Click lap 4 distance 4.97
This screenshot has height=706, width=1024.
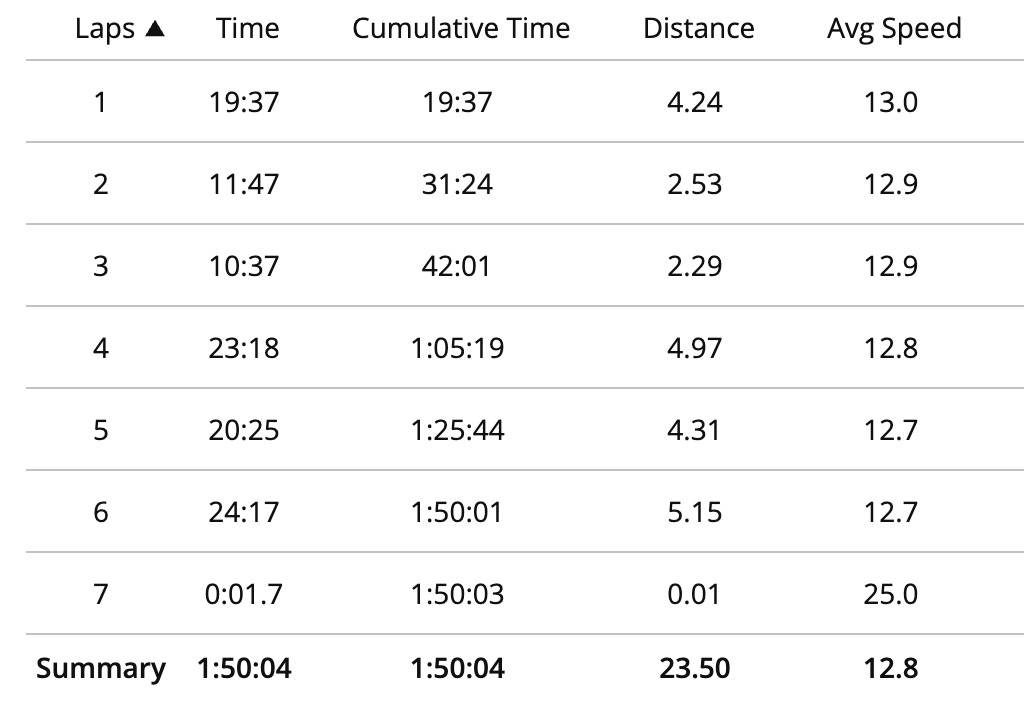pyautogui.click(x=695, y=348)
